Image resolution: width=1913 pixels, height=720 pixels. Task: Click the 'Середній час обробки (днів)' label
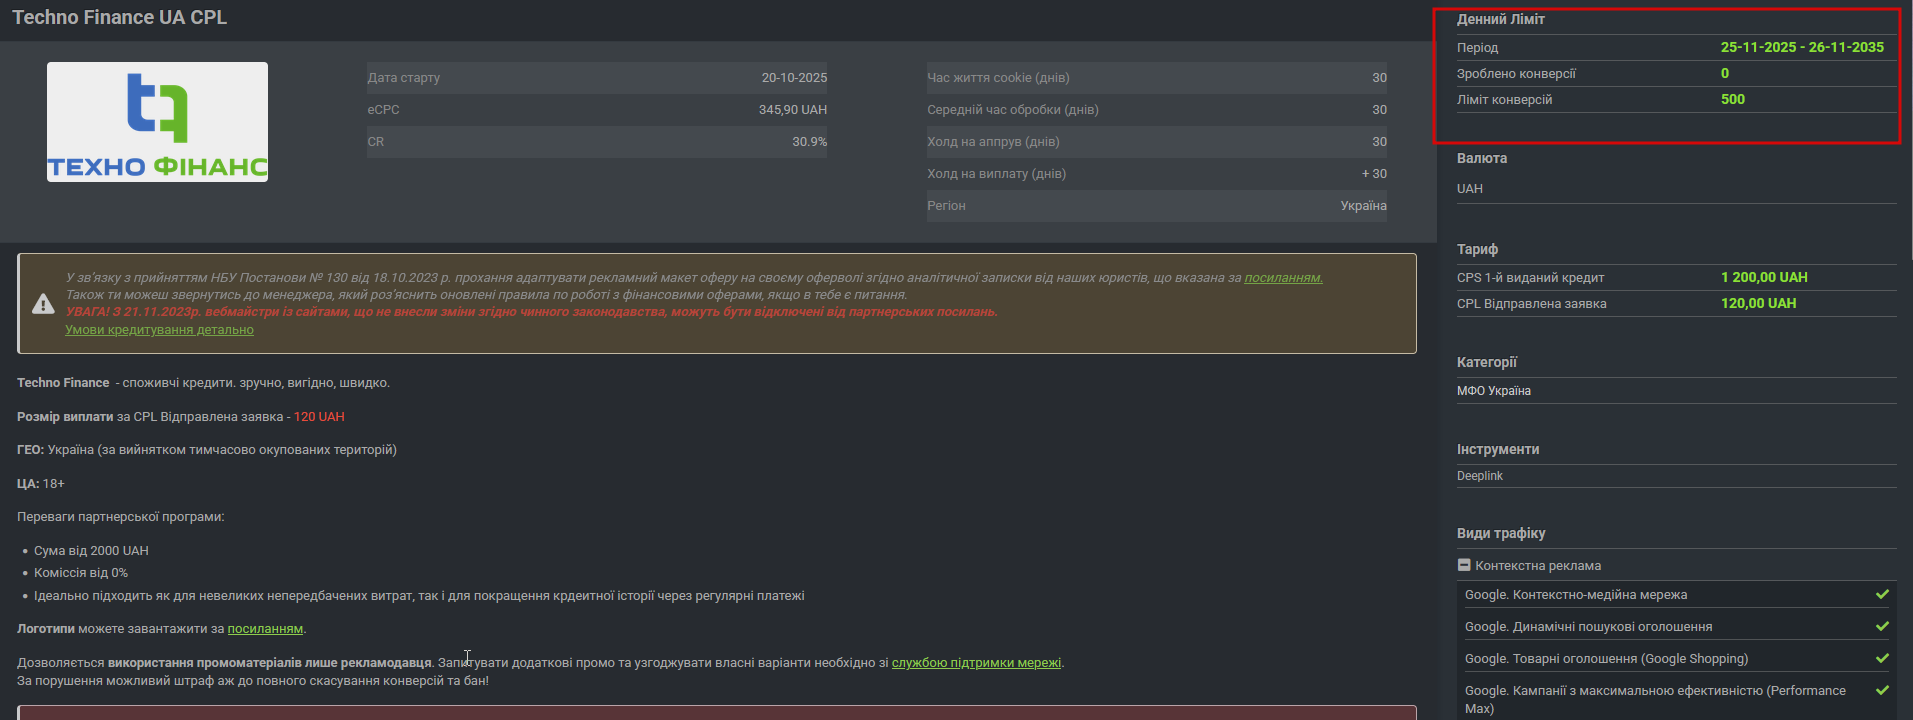[x=1013, y=110]
